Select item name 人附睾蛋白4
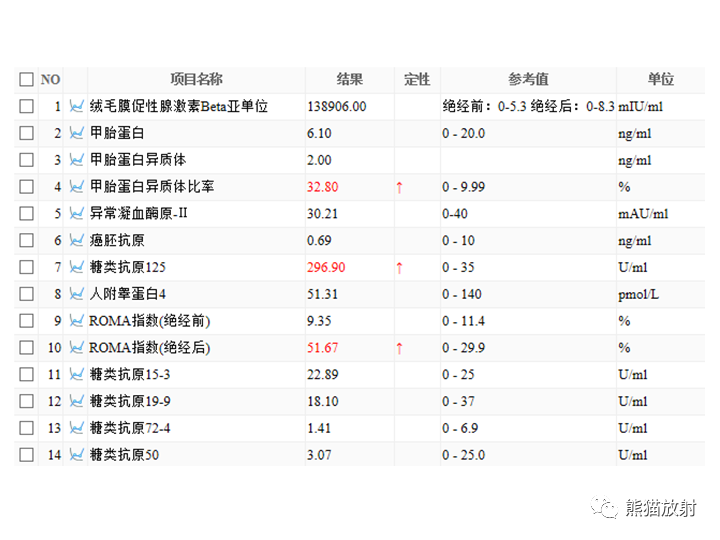This screenshot has height=540, width=720. pos(128,294)
